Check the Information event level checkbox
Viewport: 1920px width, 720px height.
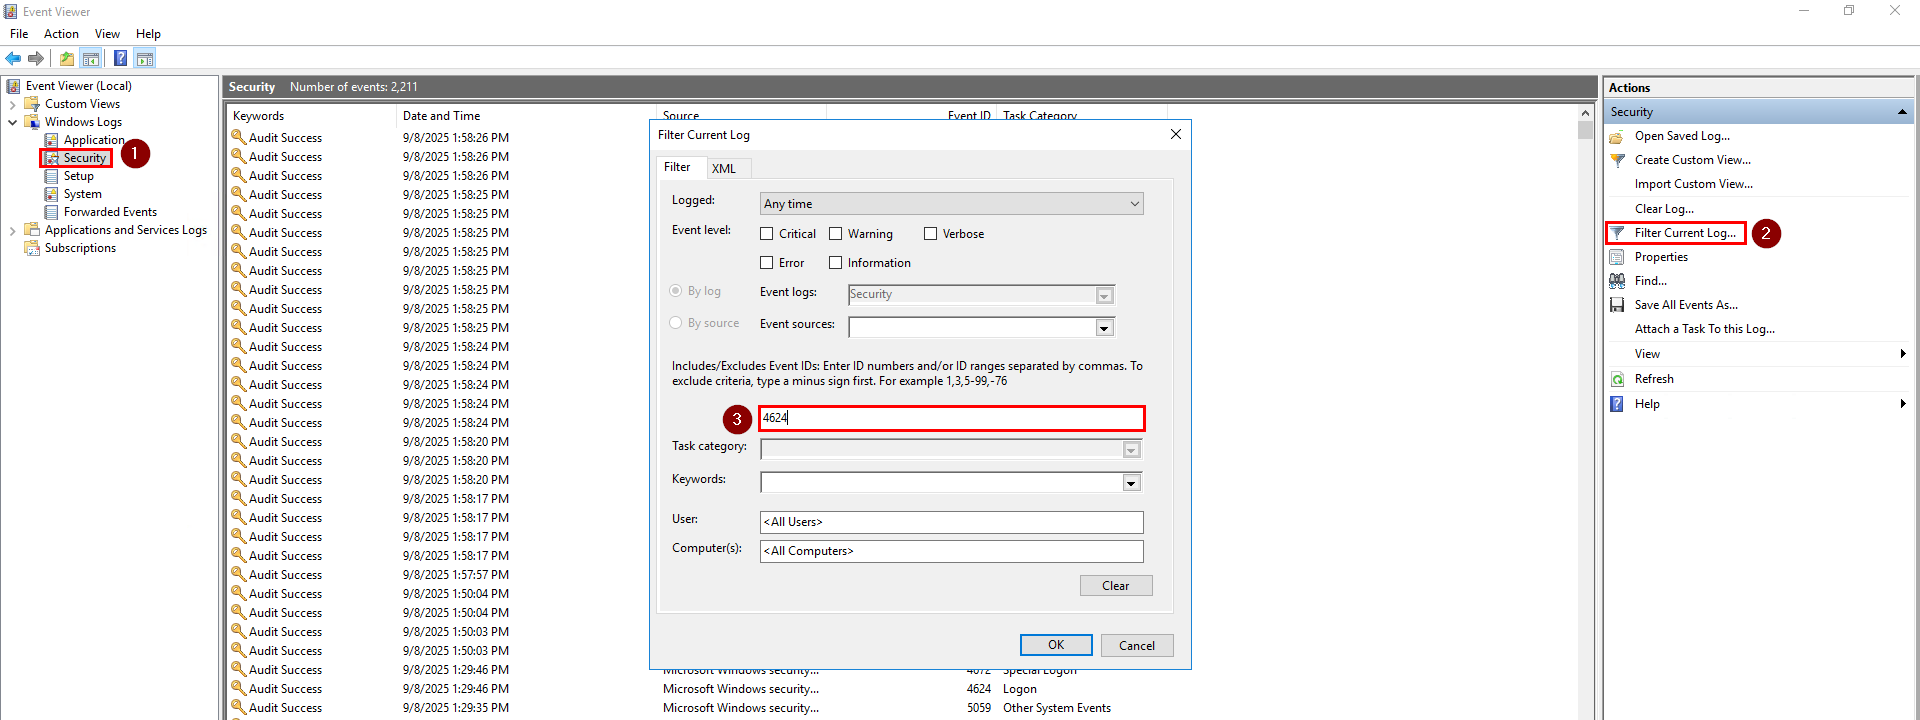(836, 263)
